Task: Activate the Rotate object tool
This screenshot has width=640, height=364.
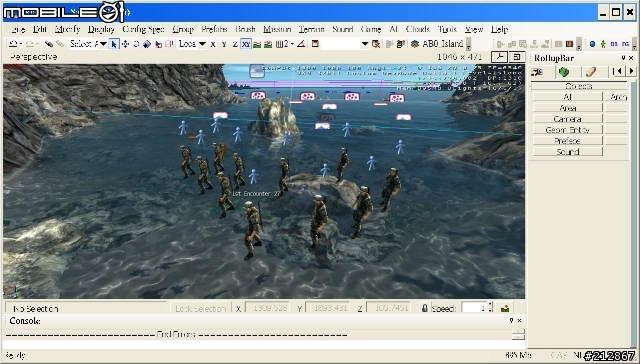Action: click(136, 44)
